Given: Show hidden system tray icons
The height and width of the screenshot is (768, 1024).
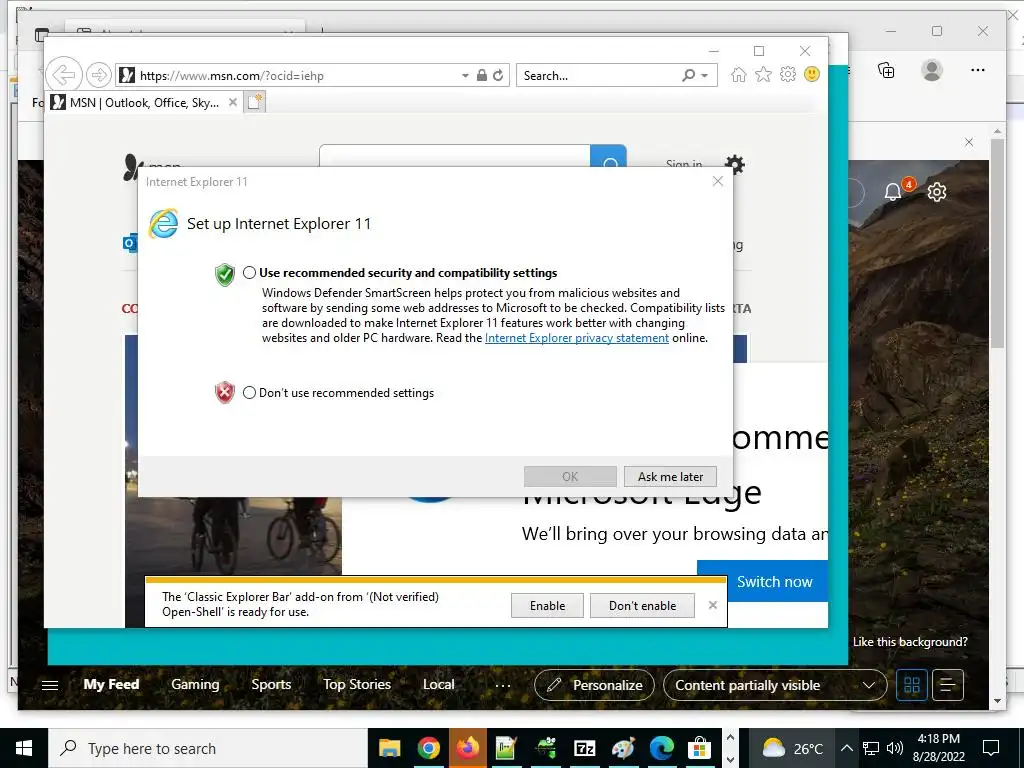Looking at the screenshot, I should tap(846, 748).
